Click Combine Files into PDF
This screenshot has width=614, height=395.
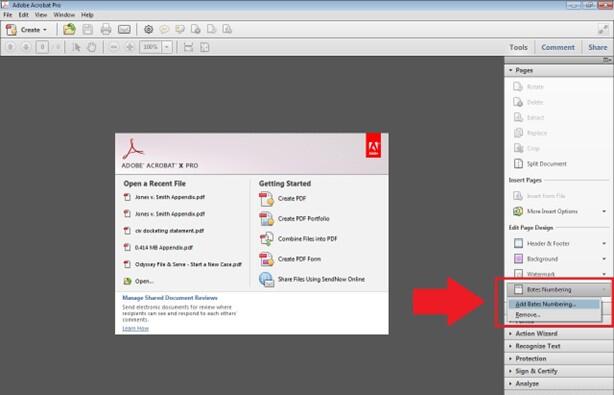pyautogui.click(x=298, y=239)
